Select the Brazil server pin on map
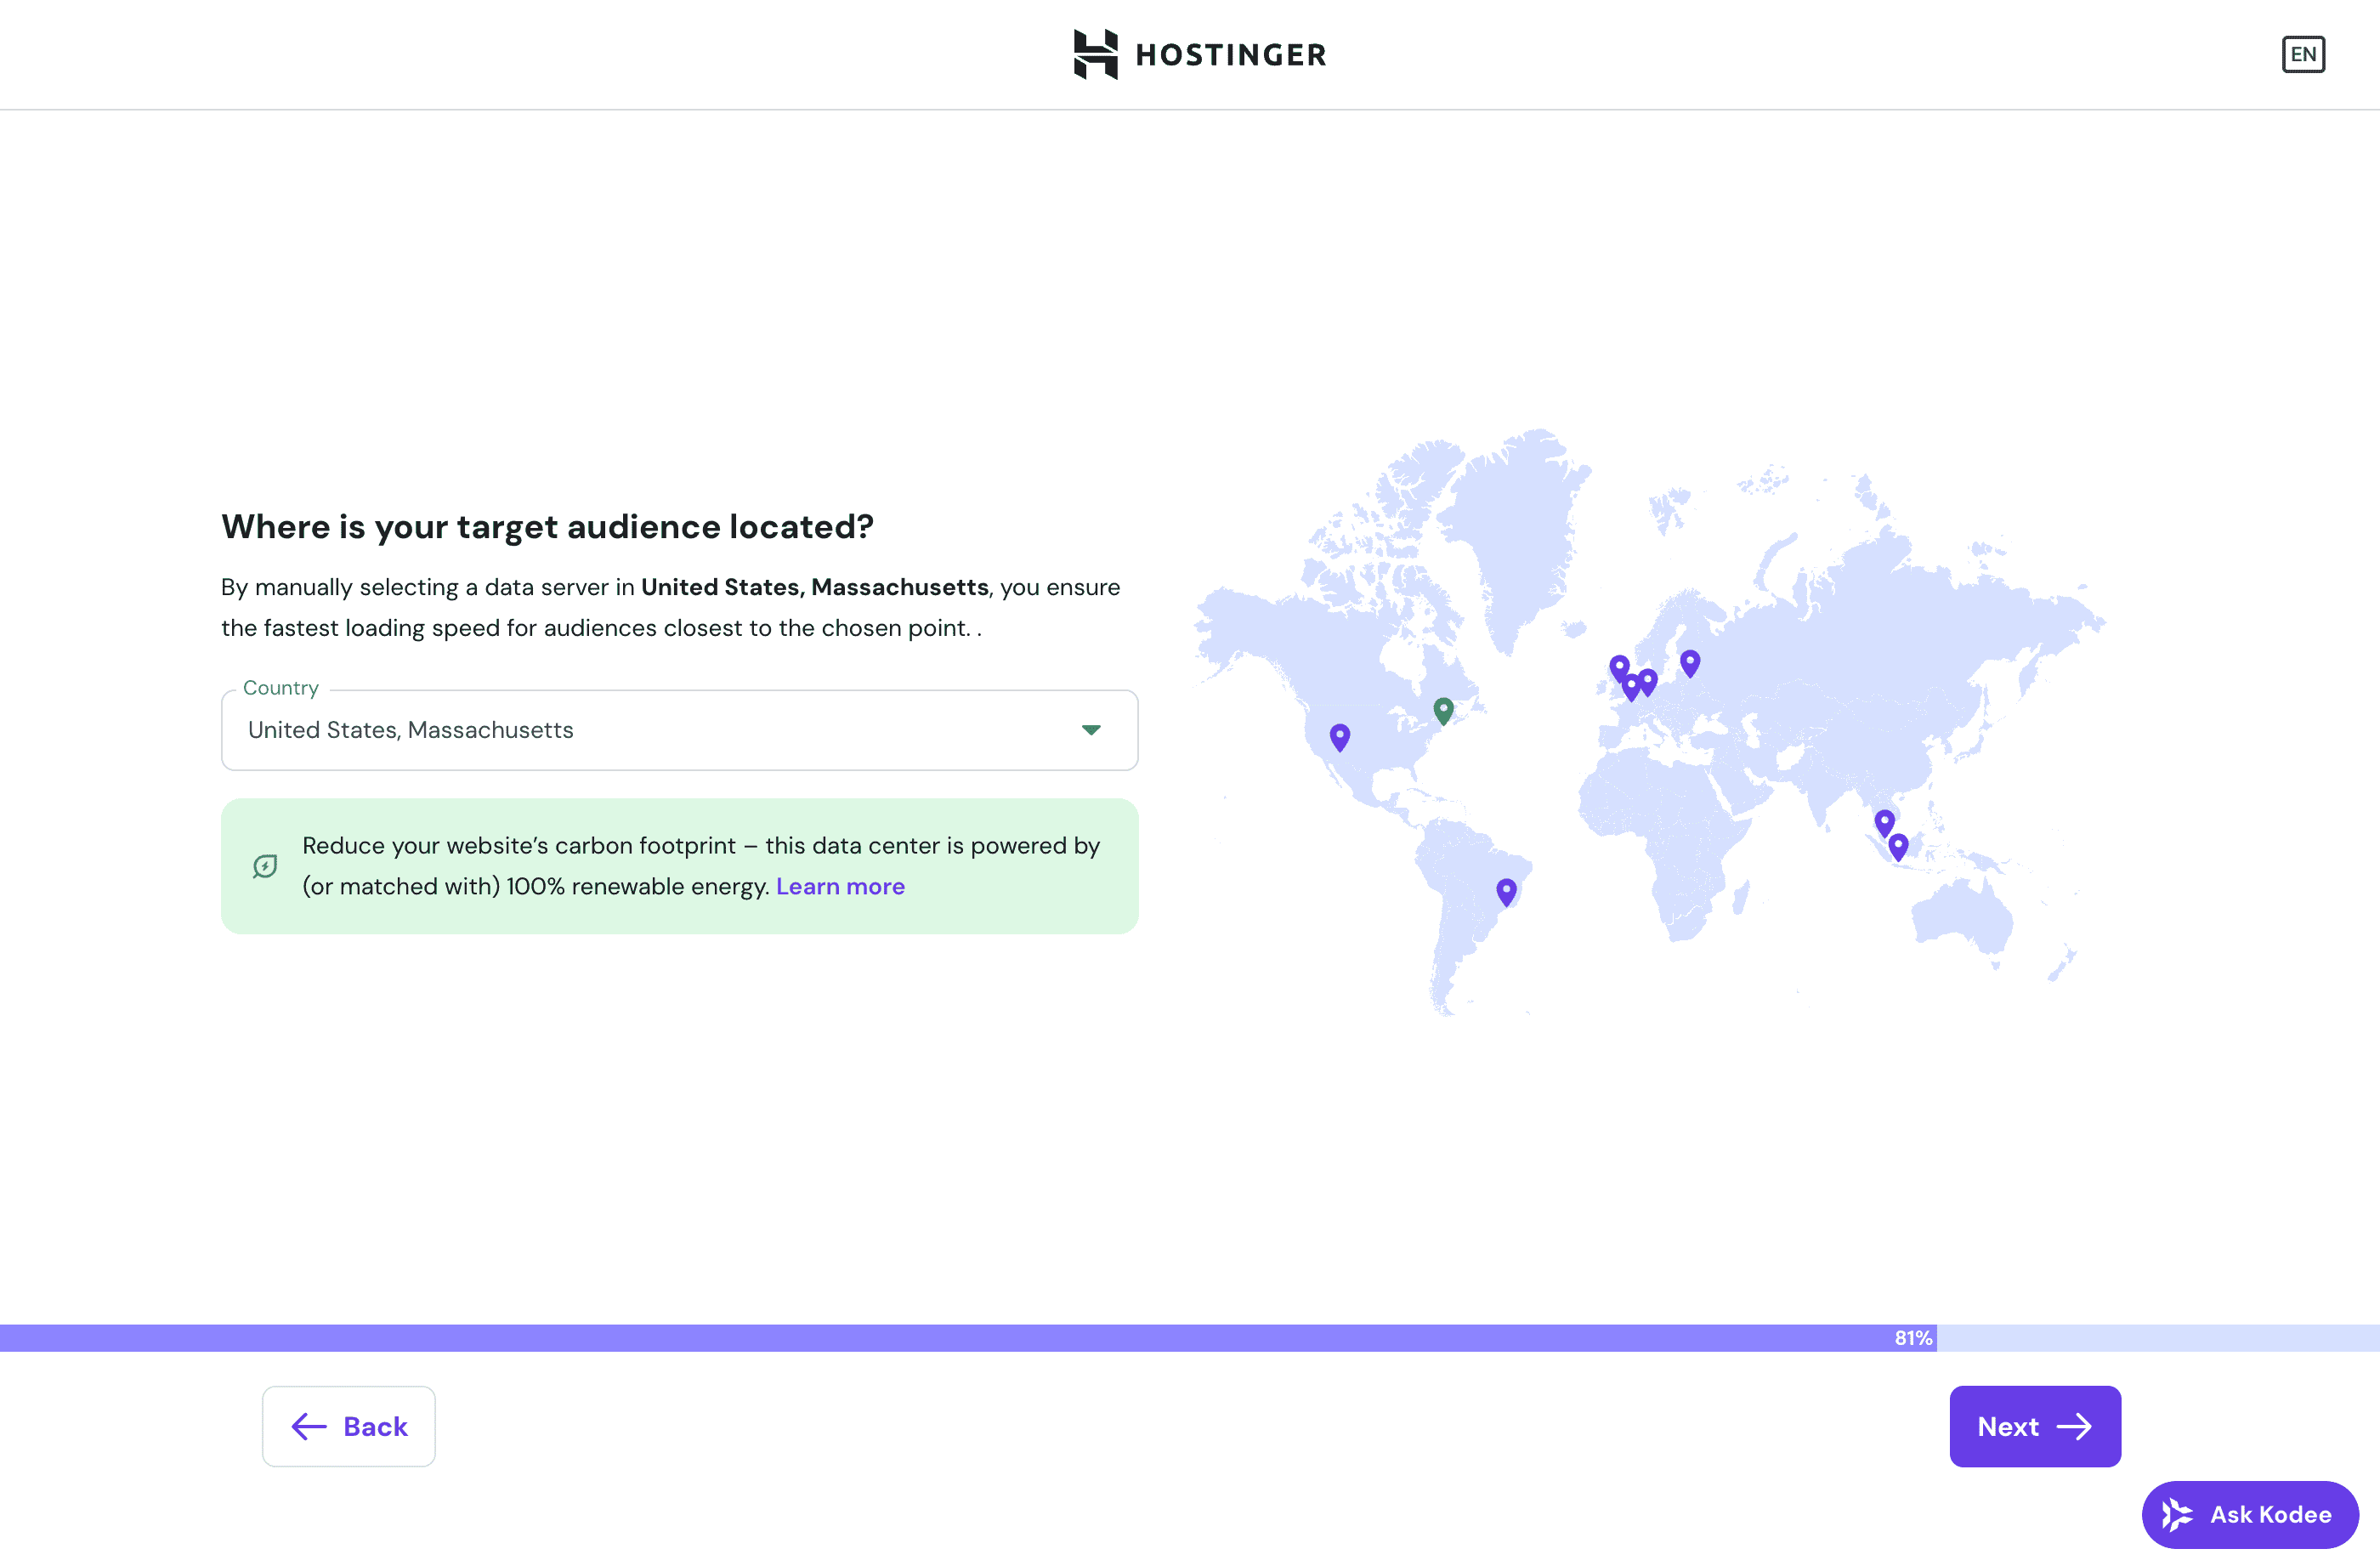Screen dimensions: 2380x1566 click(x=1506, y=890)
